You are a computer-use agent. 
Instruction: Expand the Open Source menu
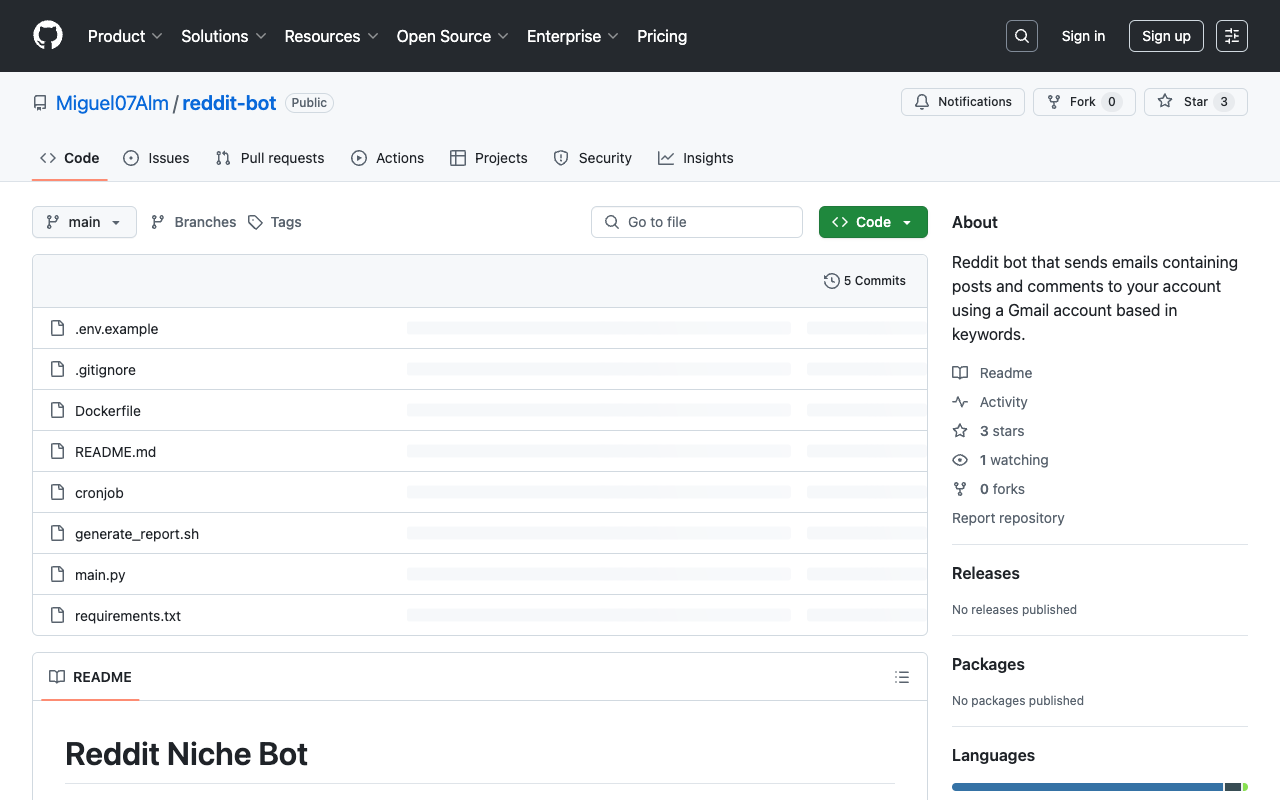tap(453, 36)
